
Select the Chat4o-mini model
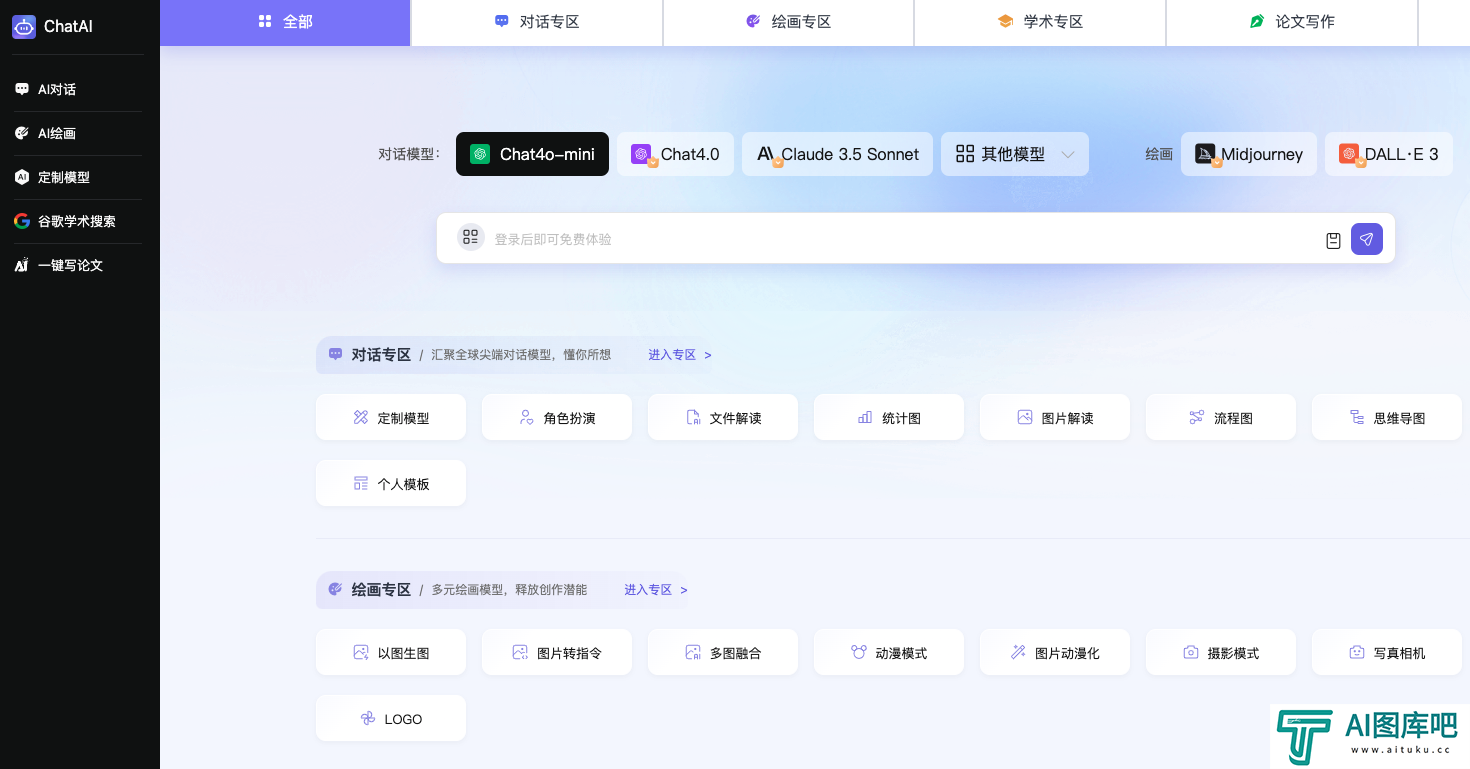pyautogui.click(x=532, y=154)
